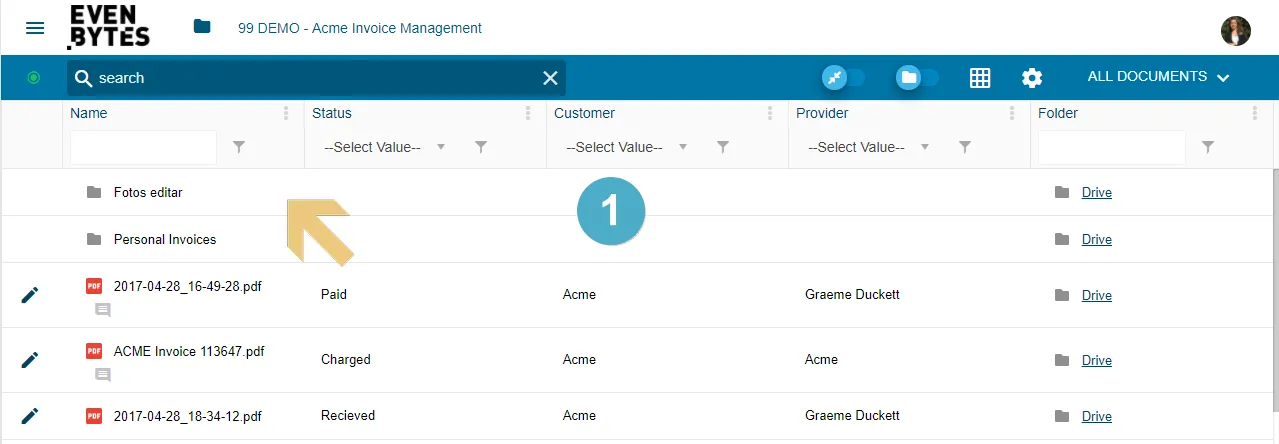1279x444 pixels.
Task: Open comments for 2017-04-28_16-49-28.pdf
Action: [x=103, y=311]
